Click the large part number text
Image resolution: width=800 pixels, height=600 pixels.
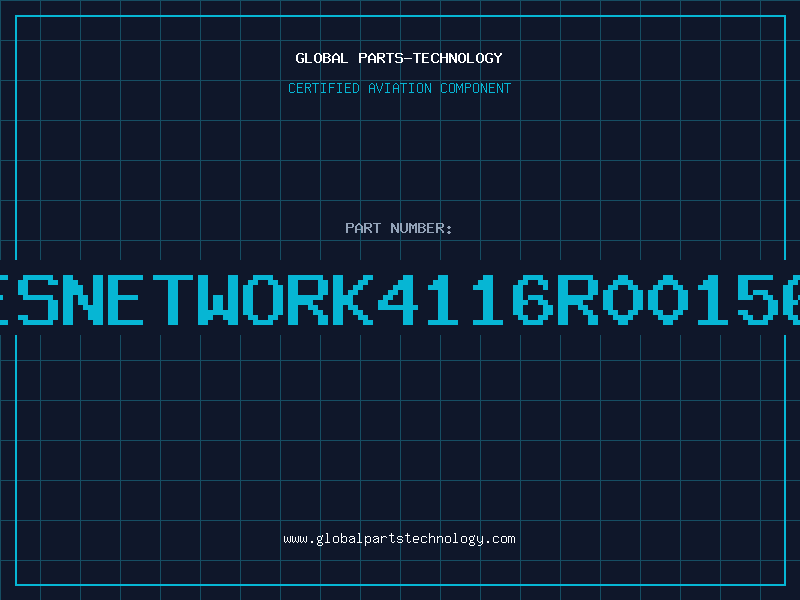click(x=400, y=299)
